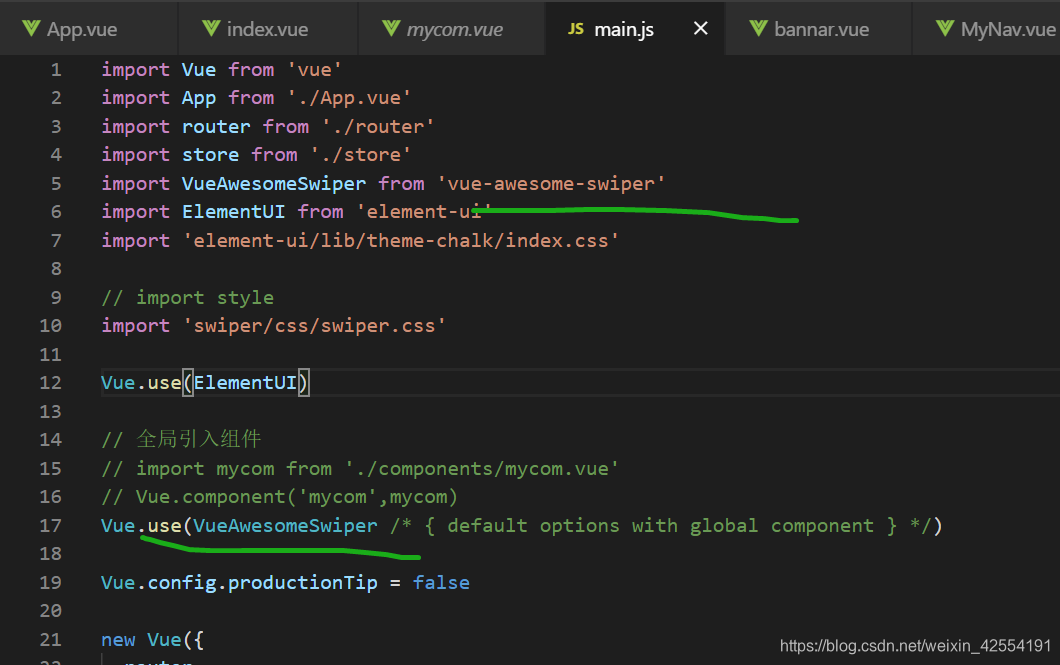Open the index.vue tab
Screen dimensions: 1060x665
(x=268, y=29)
